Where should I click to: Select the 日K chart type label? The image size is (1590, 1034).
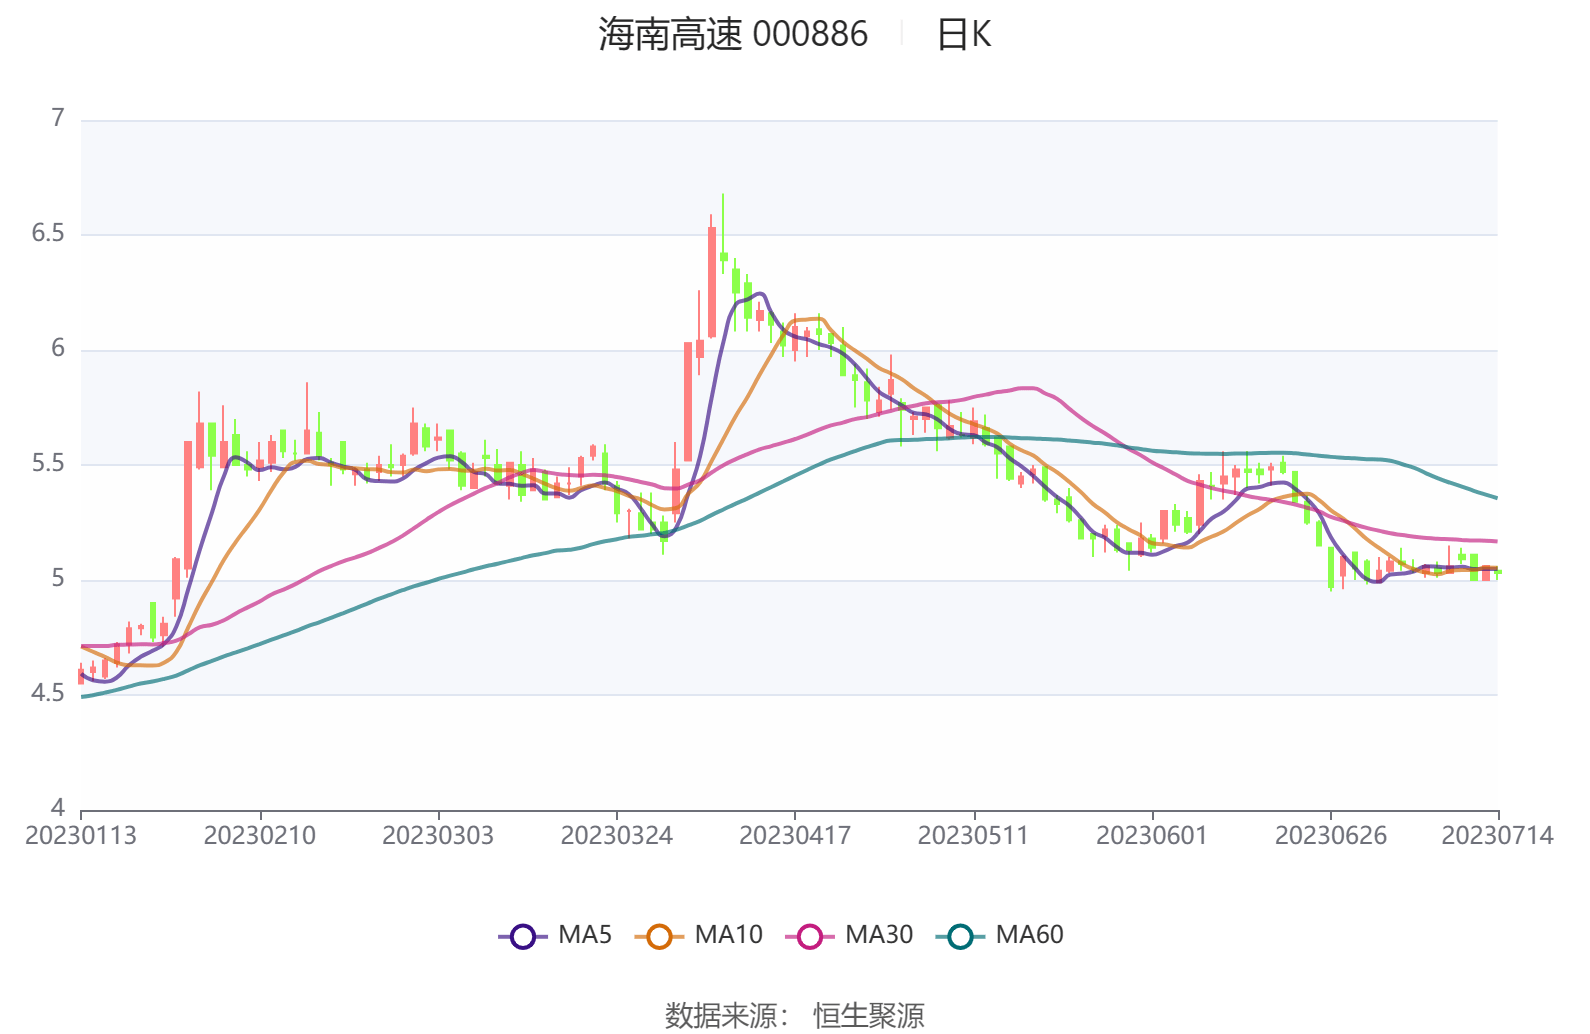pyautogui.click(x=963, y=35)
